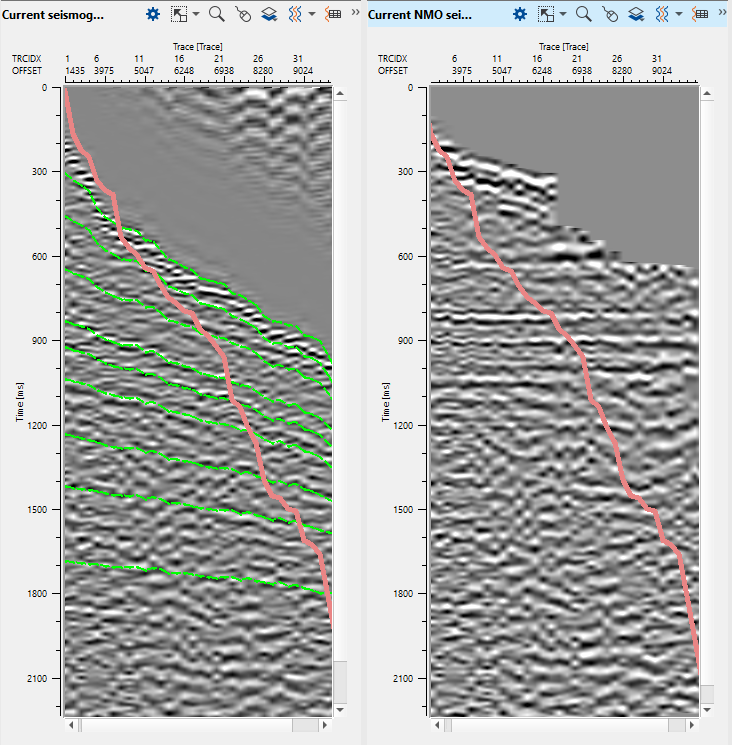732x745 pixels.
Task: Select the zoom magnifier in seismogram panel
Action: [216, 14]
